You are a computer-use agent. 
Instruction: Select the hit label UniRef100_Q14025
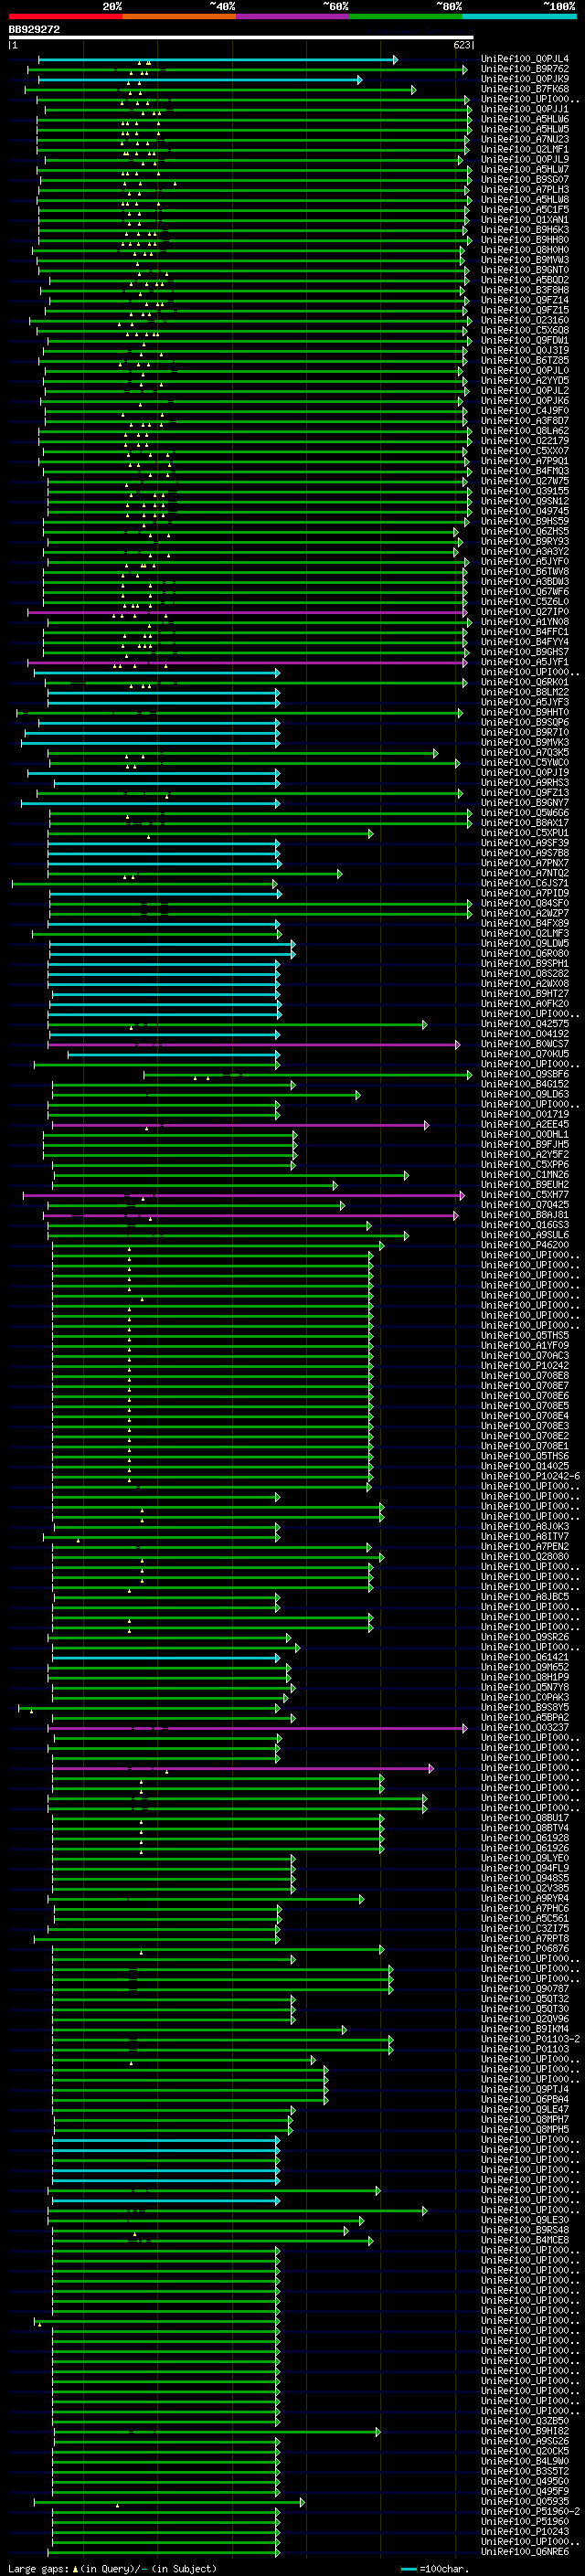[x=525, y=1466]
